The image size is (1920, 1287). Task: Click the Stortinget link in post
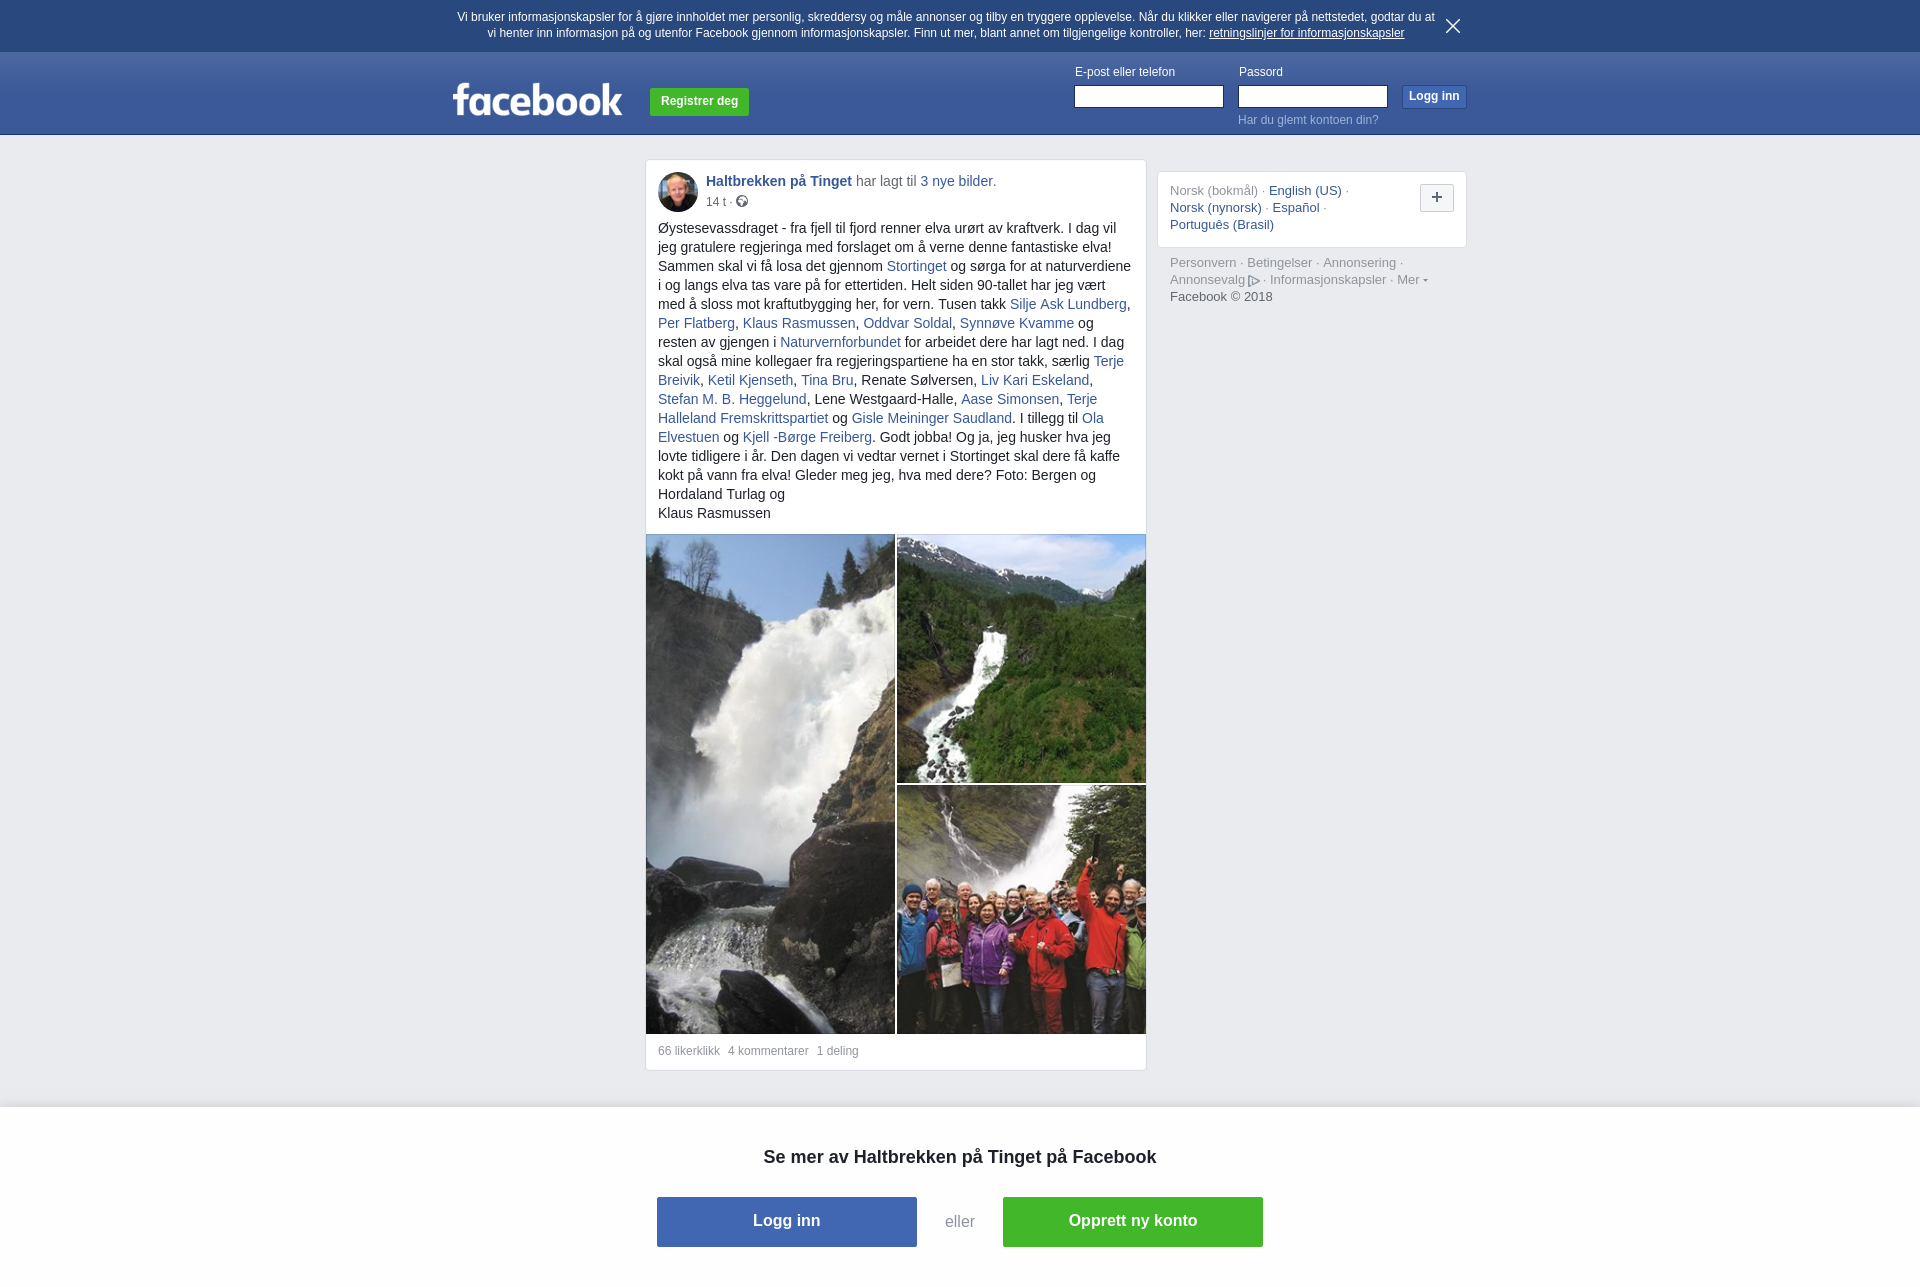click(916, 266)
